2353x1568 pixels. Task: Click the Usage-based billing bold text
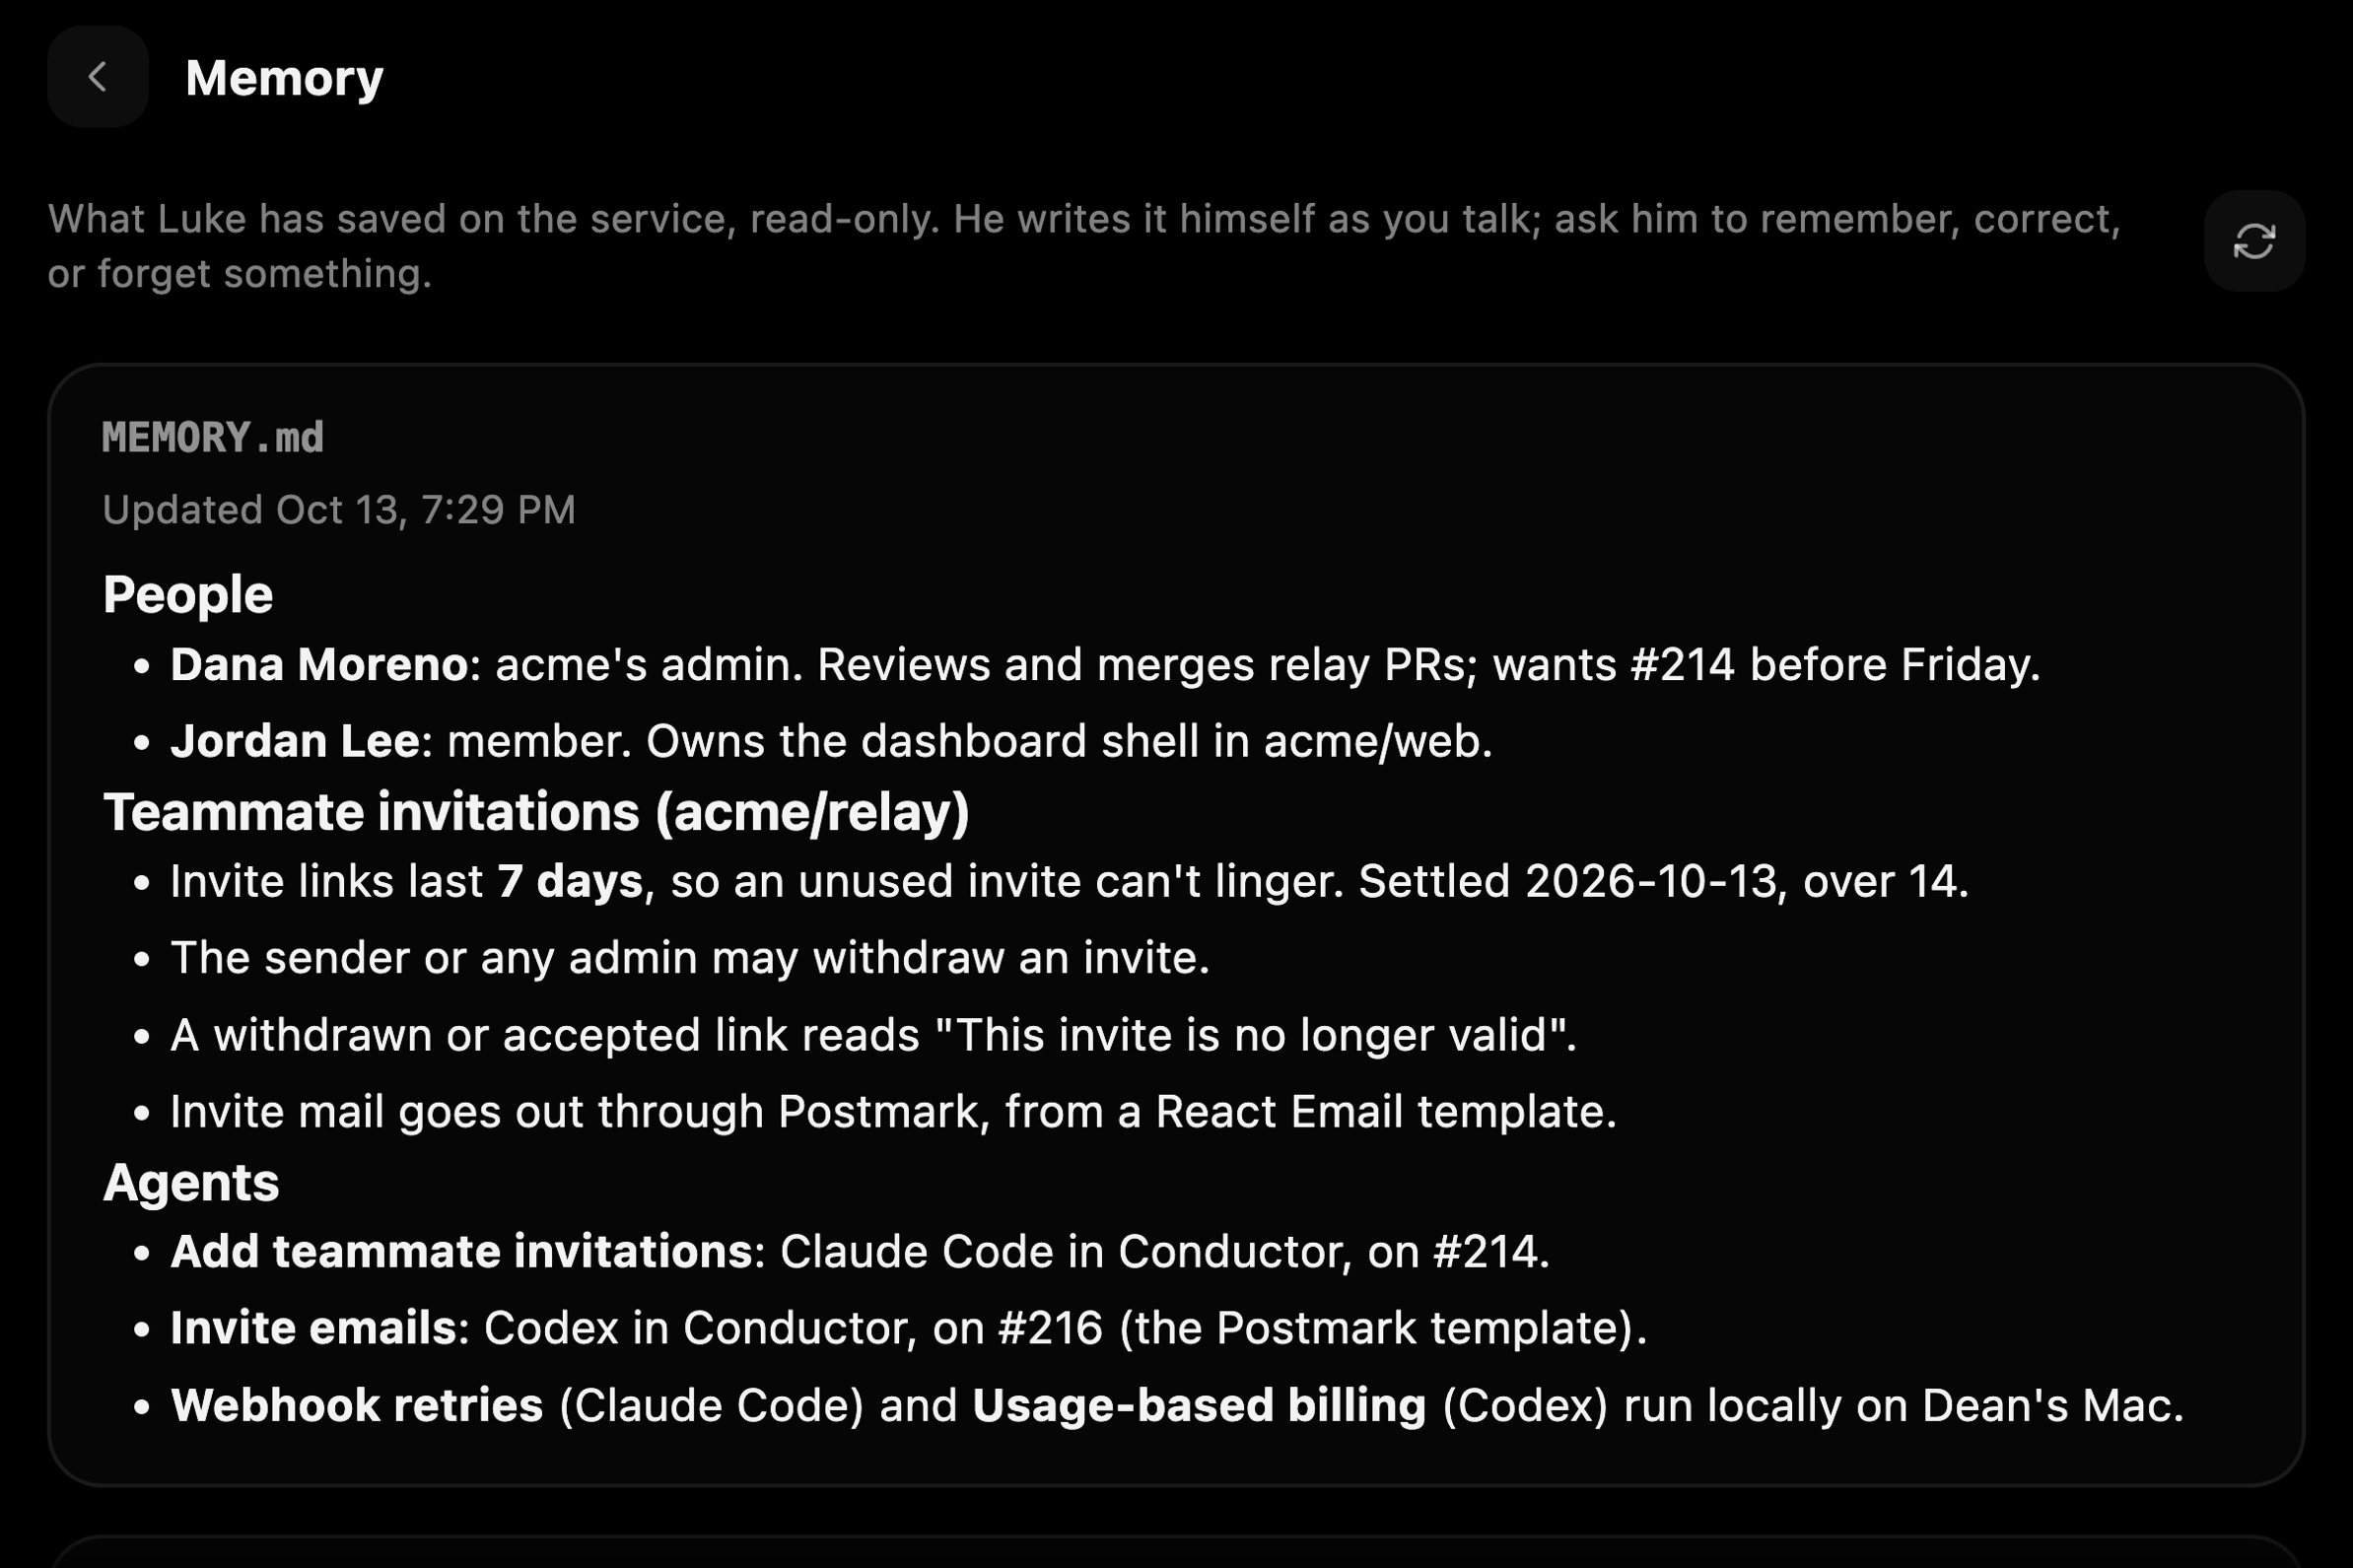click(x=1199, y=1406)
